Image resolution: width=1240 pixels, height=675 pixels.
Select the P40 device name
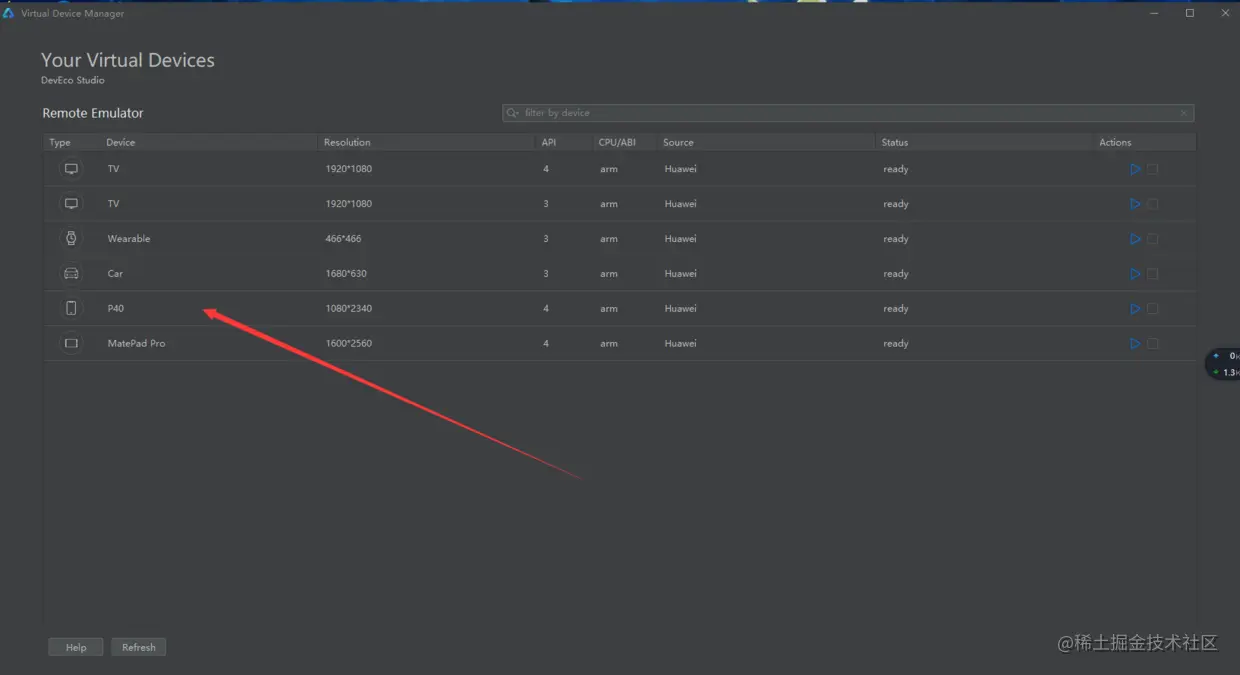(x=116, y=309)
